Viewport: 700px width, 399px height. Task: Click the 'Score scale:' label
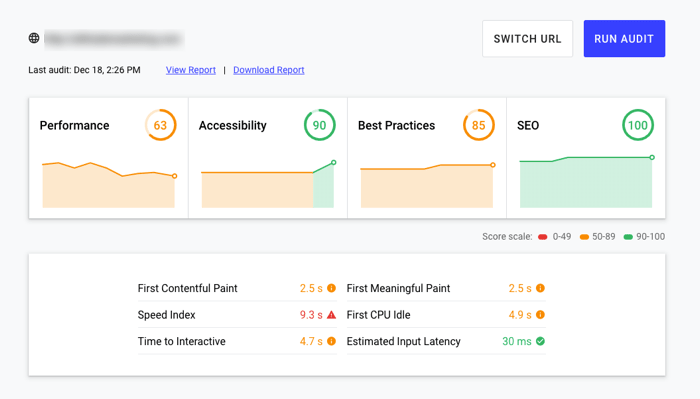(x=507, y=237)
